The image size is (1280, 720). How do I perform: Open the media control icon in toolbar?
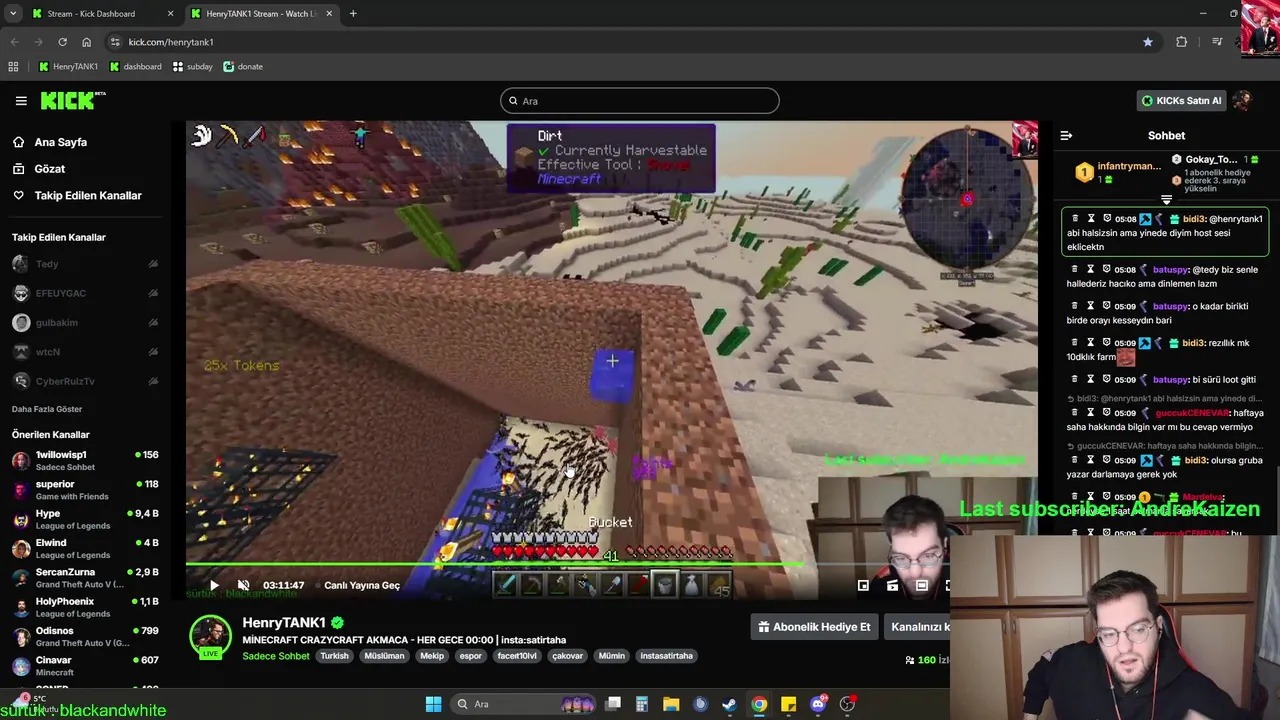1217,42
